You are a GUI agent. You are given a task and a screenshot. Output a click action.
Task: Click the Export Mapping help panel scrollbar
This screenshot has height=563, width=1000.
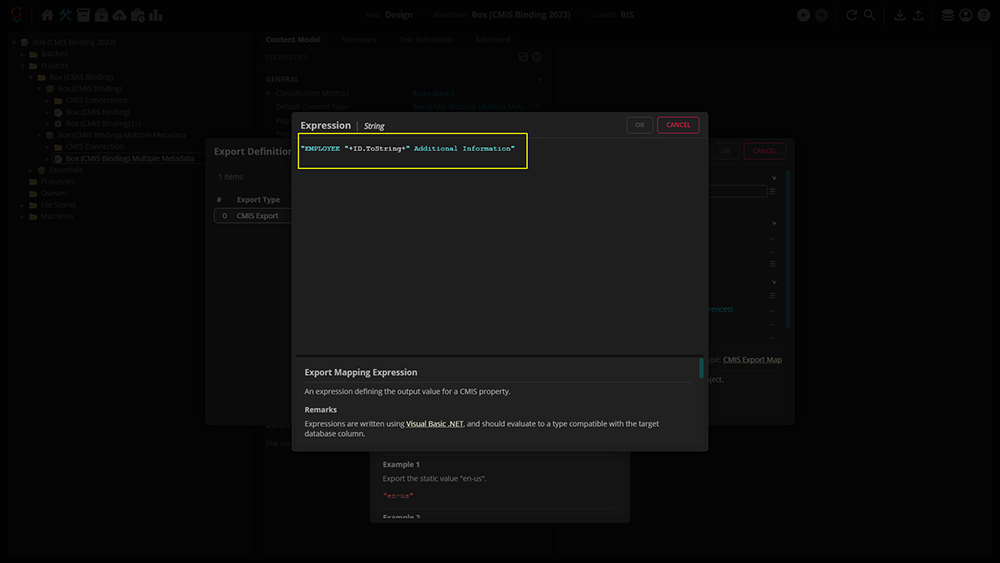click(700, 370)
